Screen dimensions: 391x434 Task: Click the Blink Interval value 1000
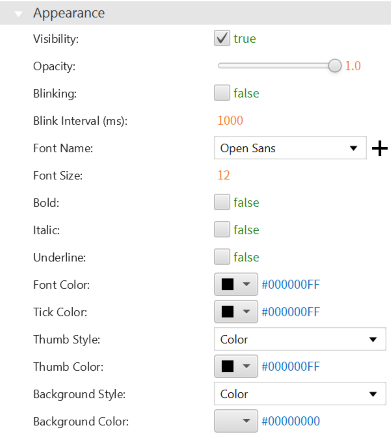[x=230, y=120]
